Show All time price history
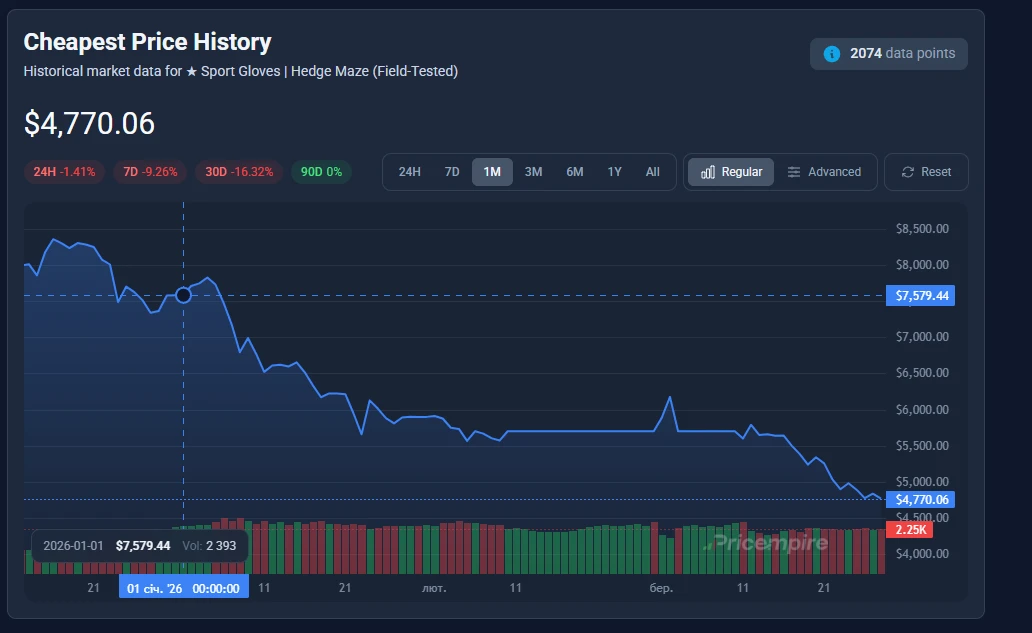This screenshot has width=1032, height=633. tap(653, 172)
